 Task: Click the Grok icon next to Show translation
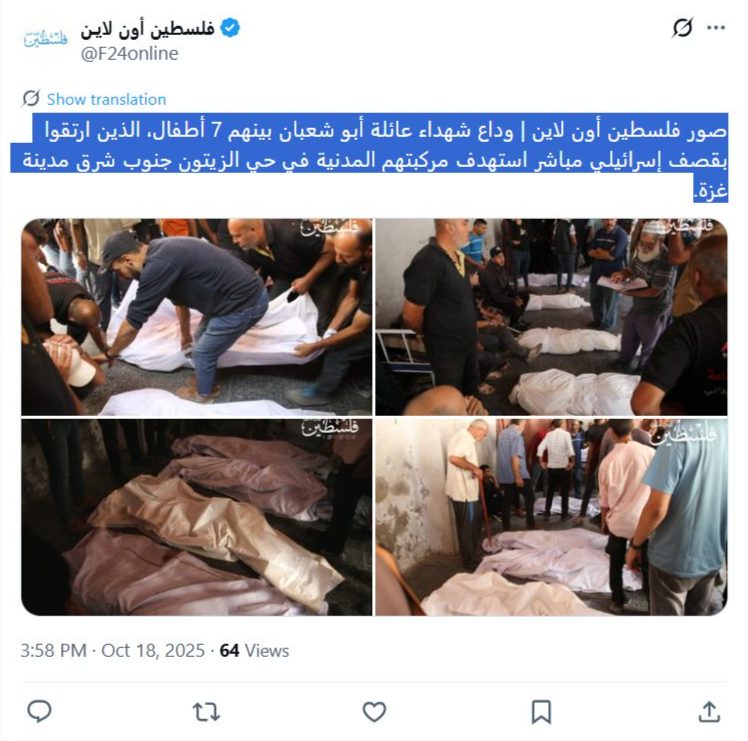pos(31,98)
